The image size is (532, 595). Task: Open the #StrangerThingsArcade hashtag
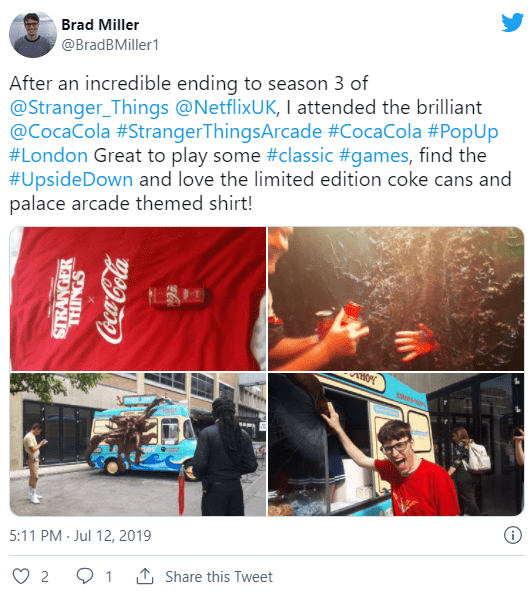click(219, 132)
